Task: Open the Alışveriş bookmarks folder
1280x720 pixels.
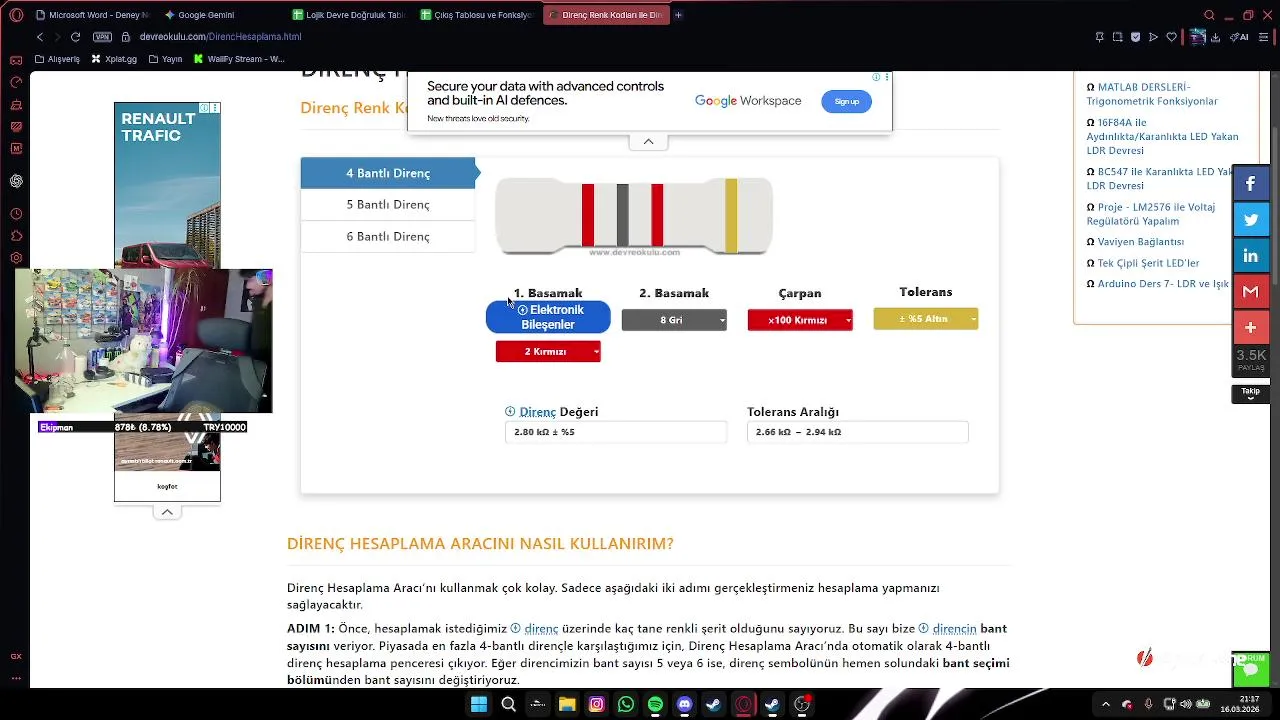Action: tap(57, 59)
